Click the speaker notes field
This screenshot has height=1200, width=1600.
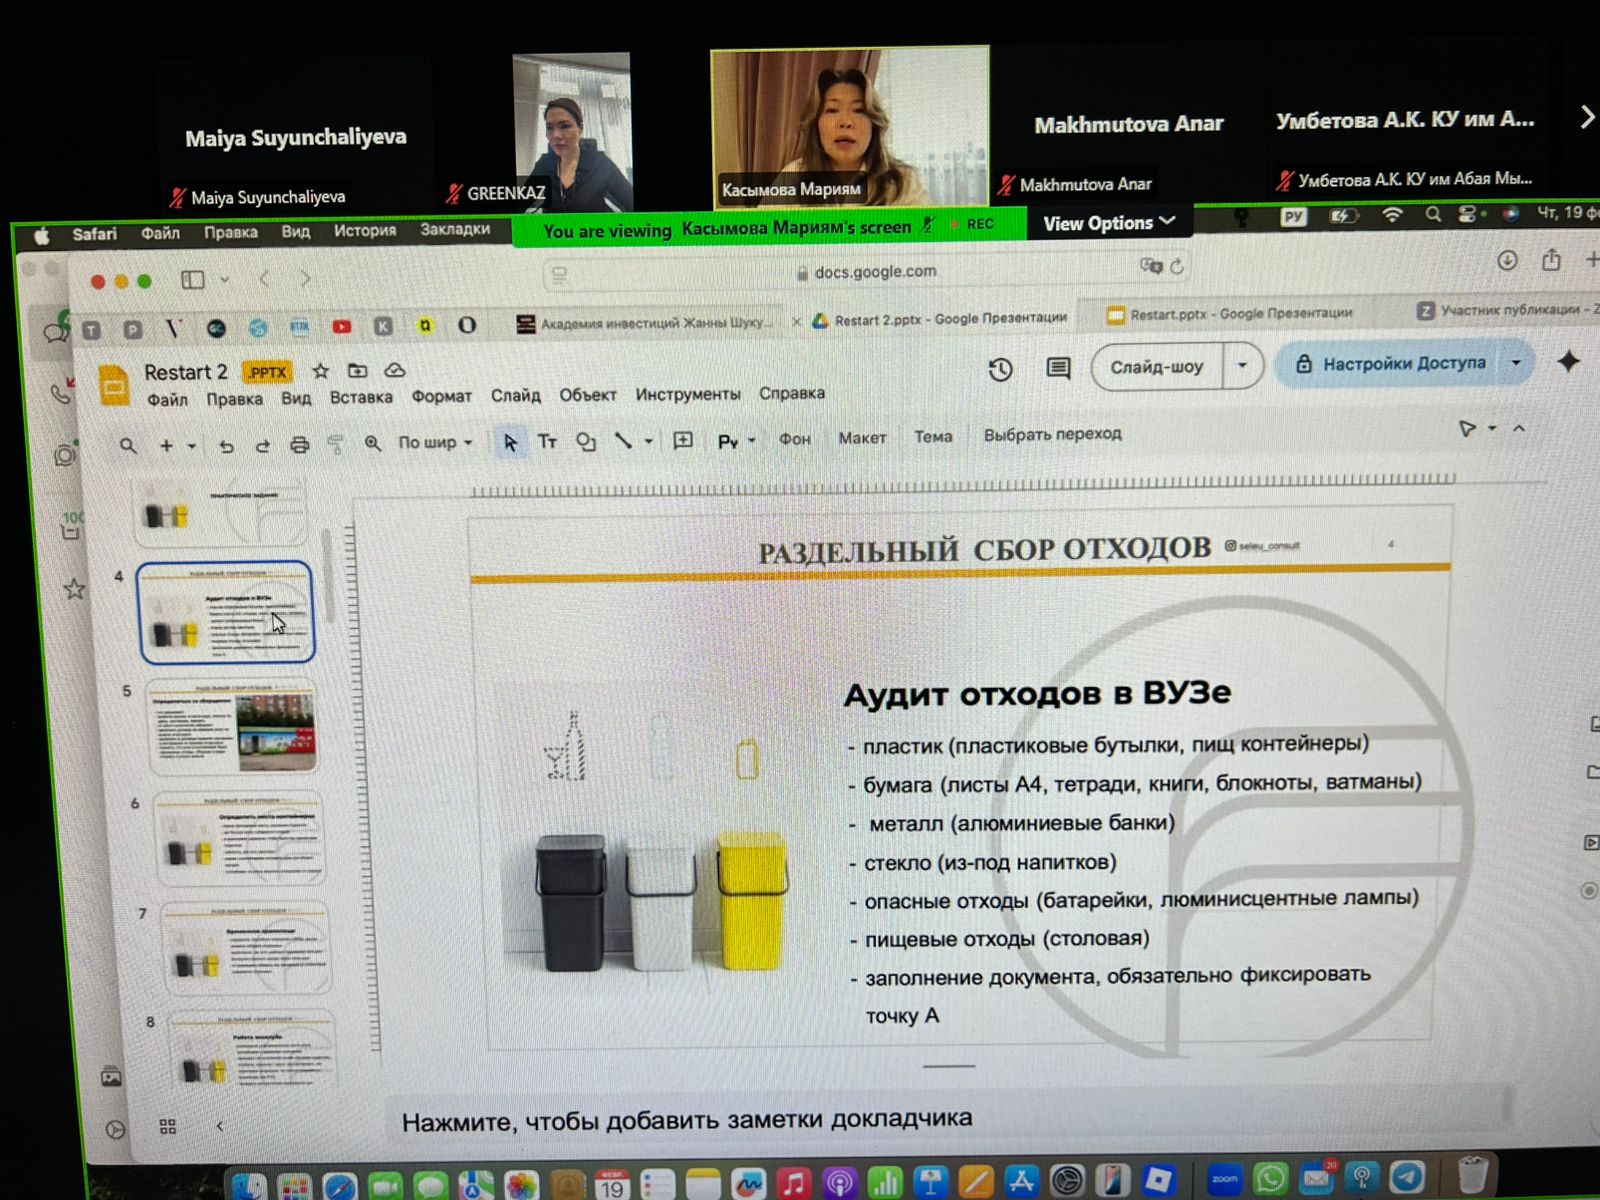[686, 1119]
